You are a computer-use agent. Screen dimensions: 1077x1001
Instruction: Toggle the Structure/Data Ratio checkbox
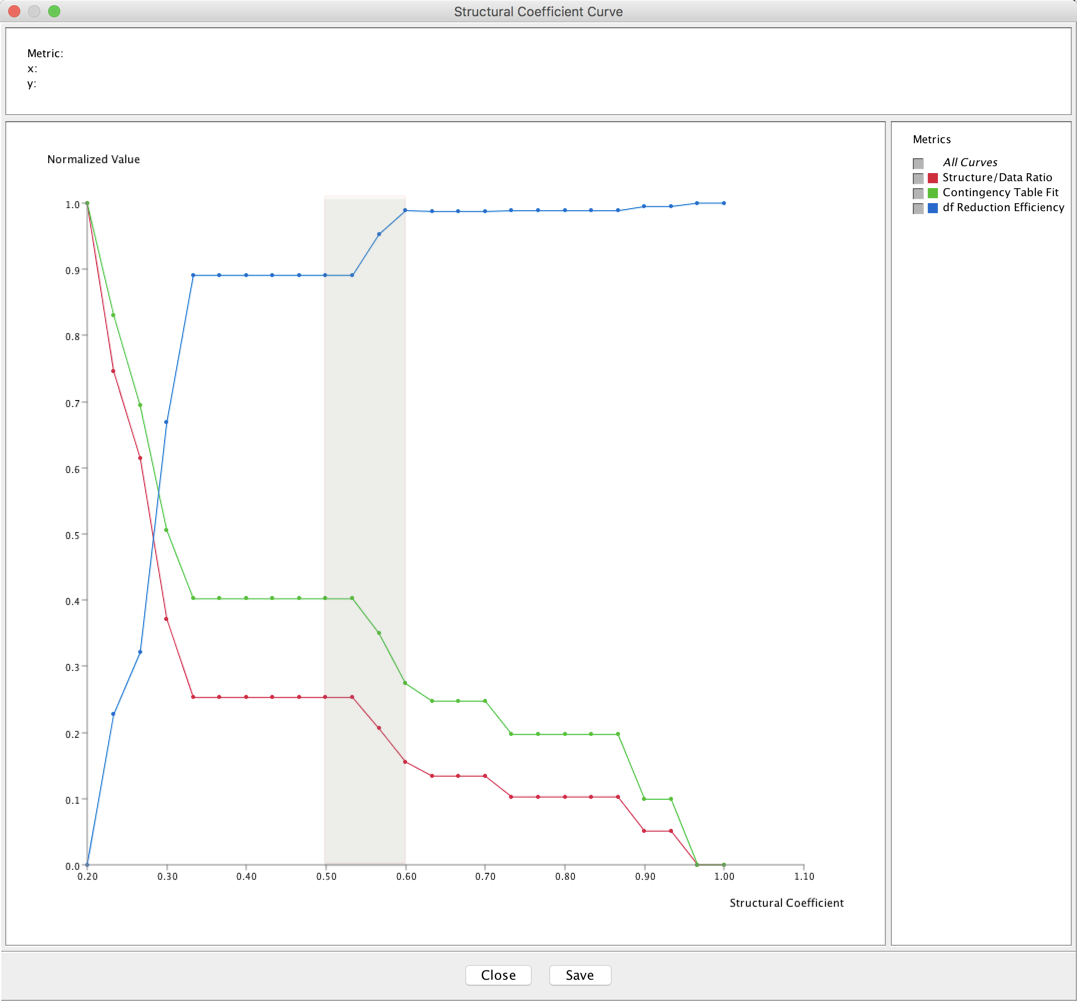click(918, 178)
